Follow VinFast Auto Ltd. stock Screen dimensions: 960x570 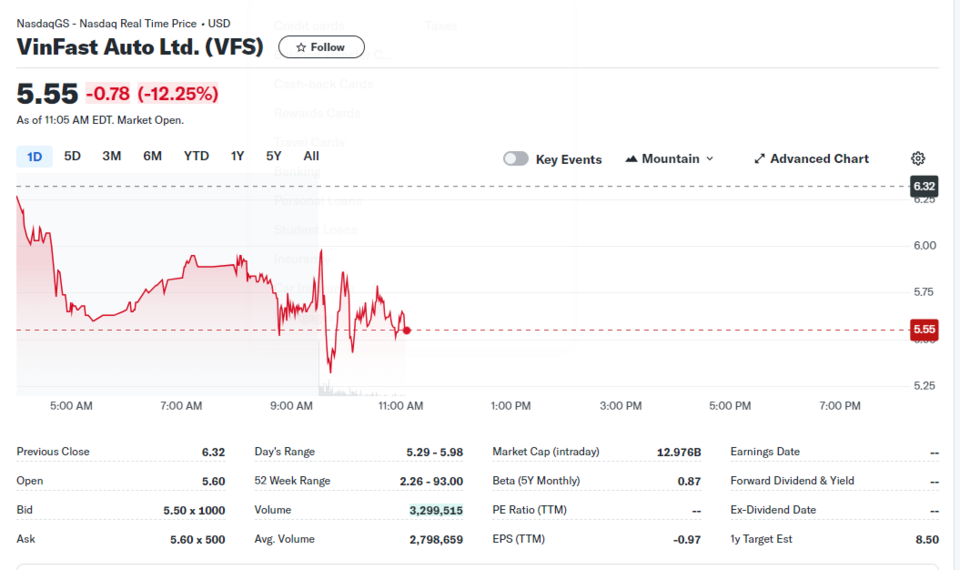[321, 47]
